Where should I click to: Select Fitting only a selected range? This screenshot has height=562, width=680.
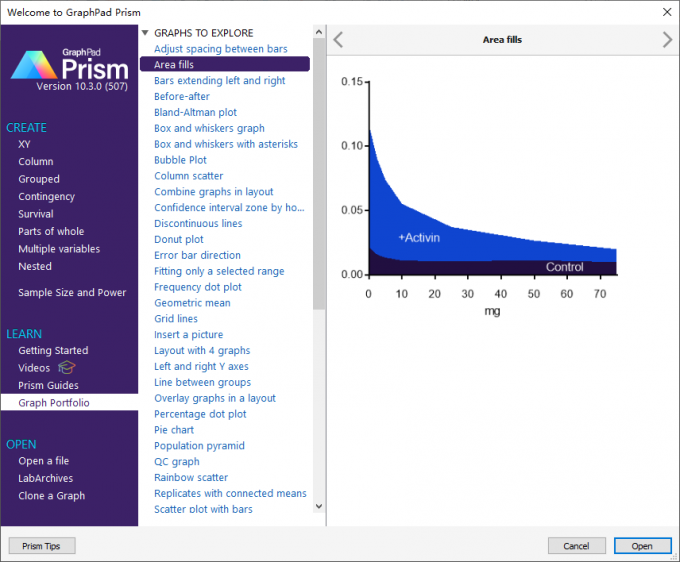[x=219, y=271]
